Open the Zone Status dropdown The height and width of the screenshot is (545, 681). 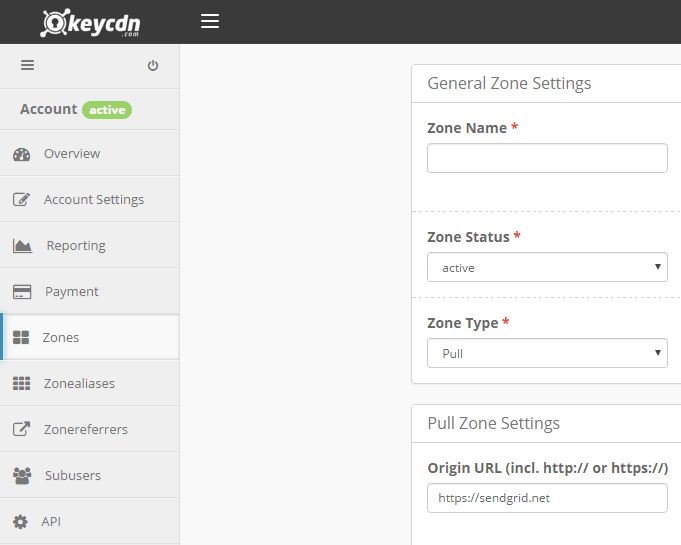point(547,268)
